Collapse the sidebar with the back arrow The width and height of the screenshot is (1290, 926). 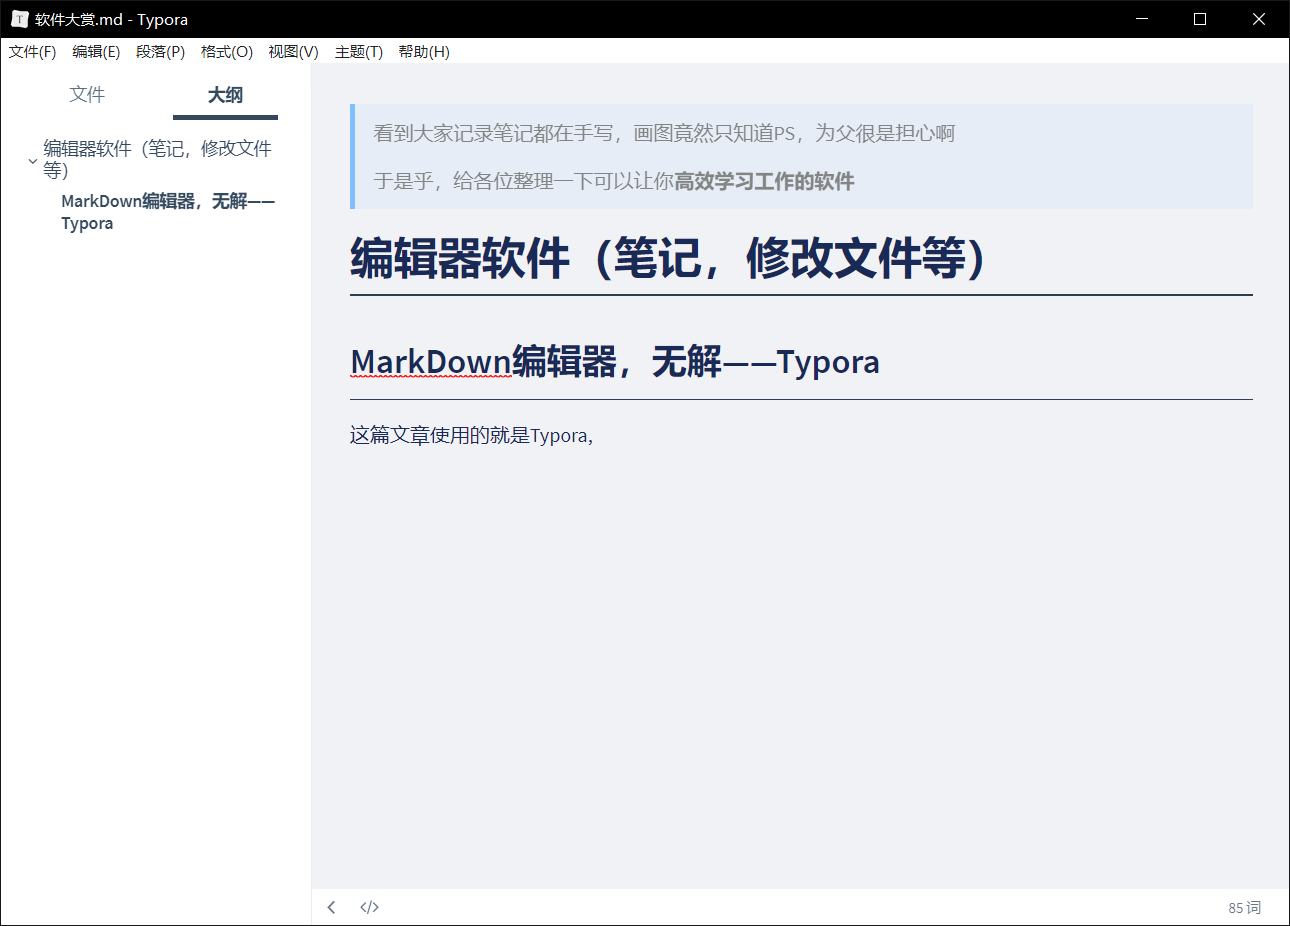pyautogui.click(x=331, y=907)
